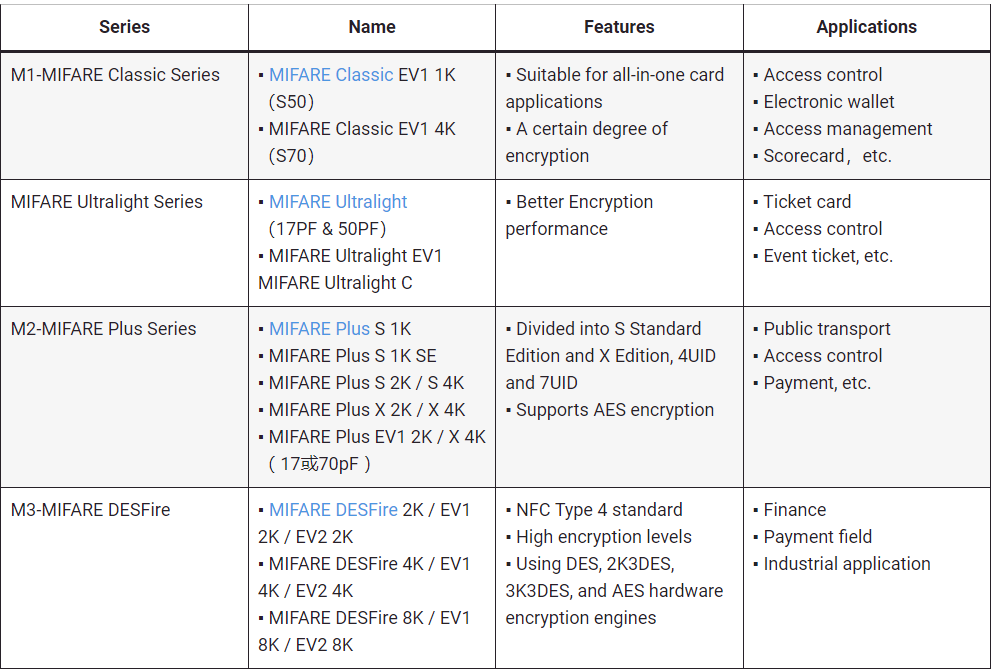
Task: Click the M1-MIFARE Classic Series cell
Action: point(115,75)
